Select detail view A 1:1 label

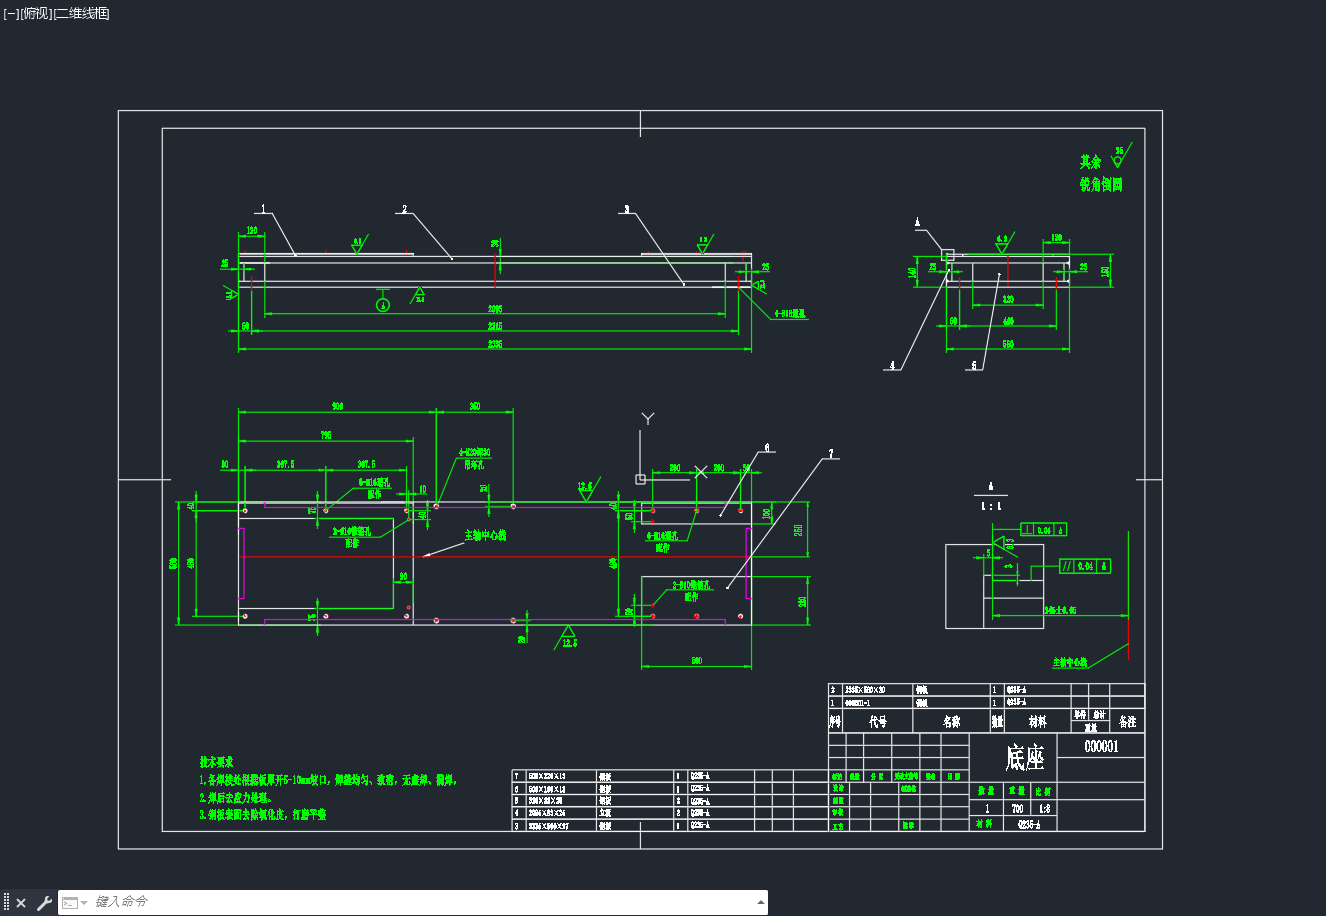(x=990, y=498)
